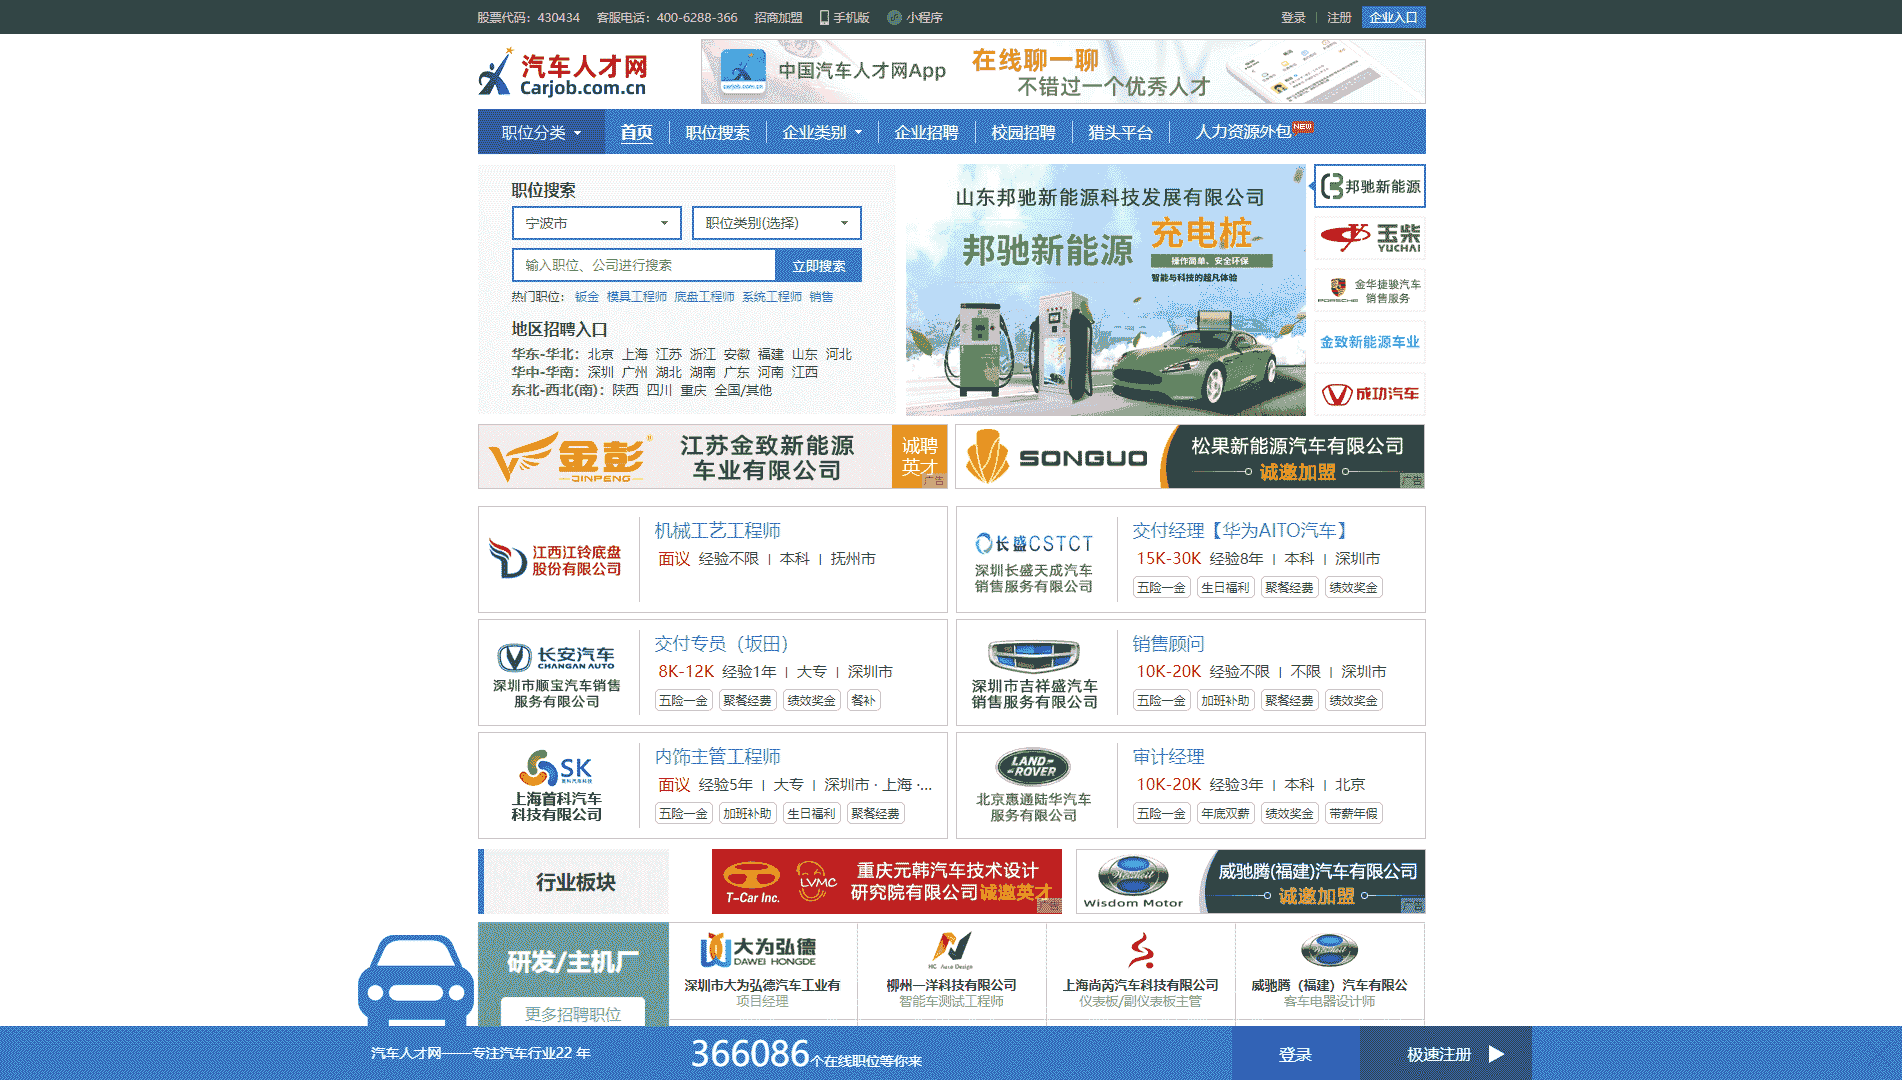Open the 企业招聘 navigation tab
The image size is (1902, 1080).
[926, 132]
